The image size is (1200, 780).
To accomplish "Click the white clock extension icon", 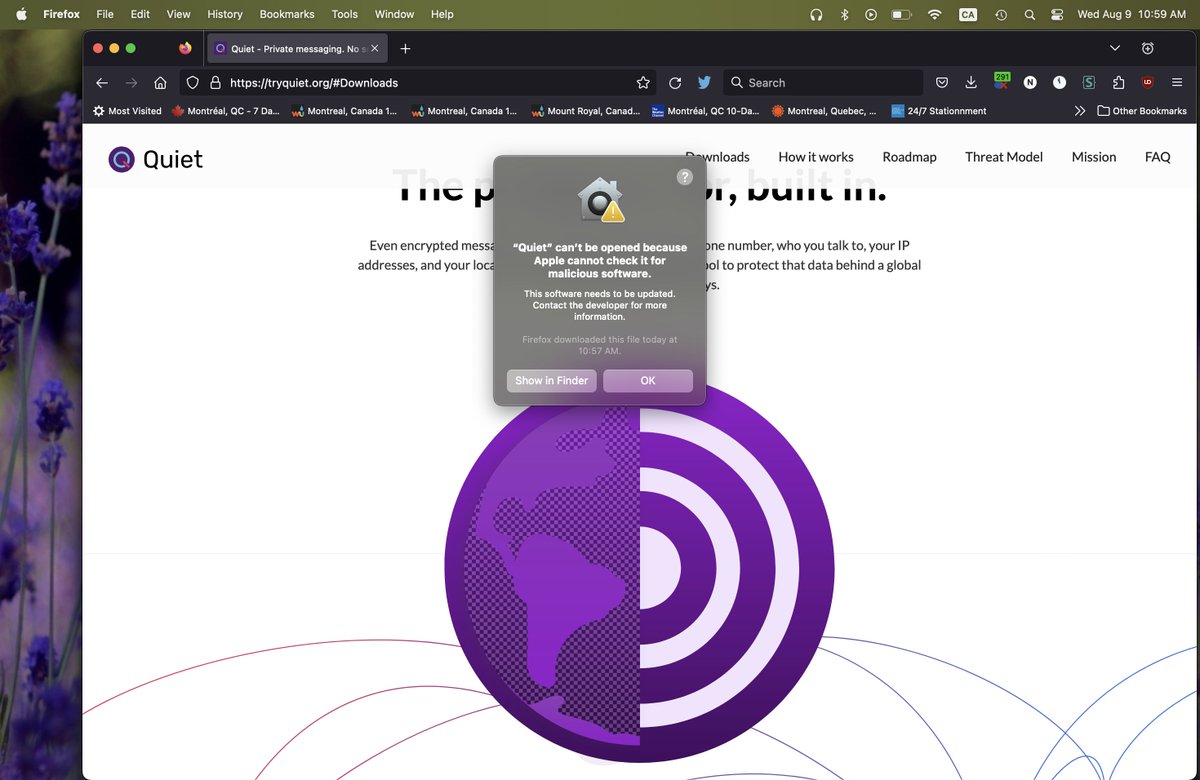I will point(1059,83).
